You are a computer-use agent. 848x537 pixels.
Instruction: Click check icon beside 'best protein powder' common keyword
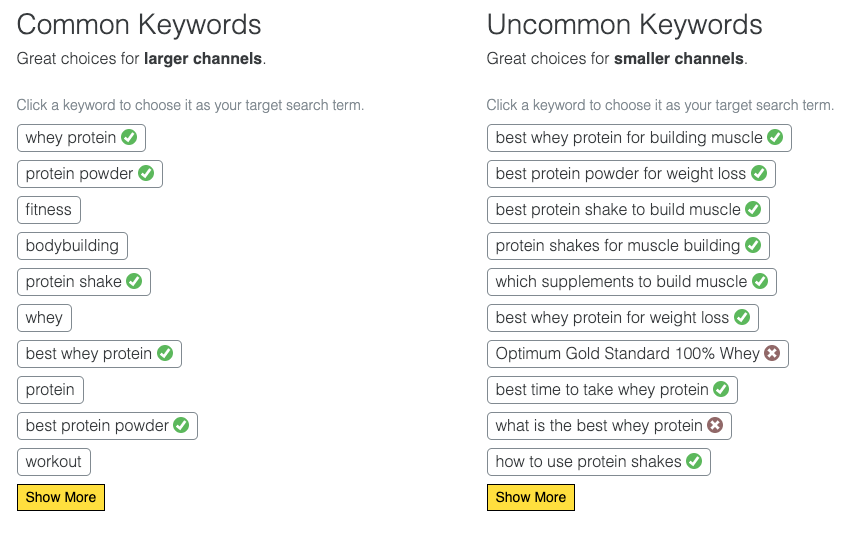coord(181,425)
